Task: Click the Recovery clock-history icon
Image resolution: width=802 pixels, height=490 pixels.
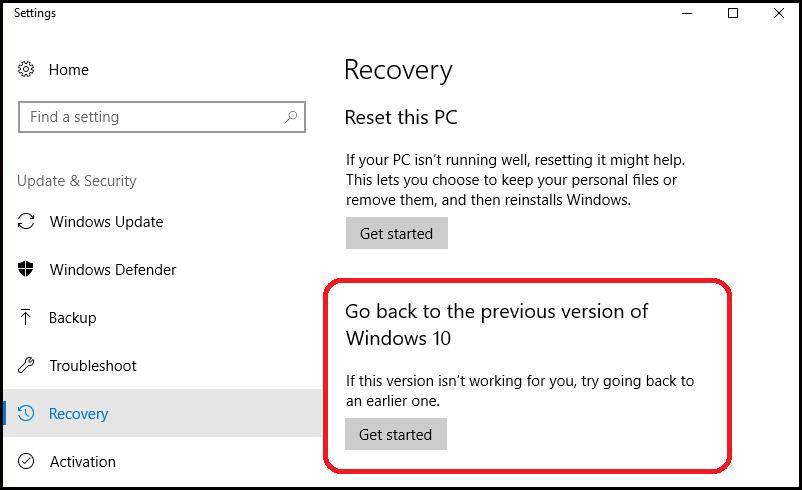Action: [x=26, y=413]
